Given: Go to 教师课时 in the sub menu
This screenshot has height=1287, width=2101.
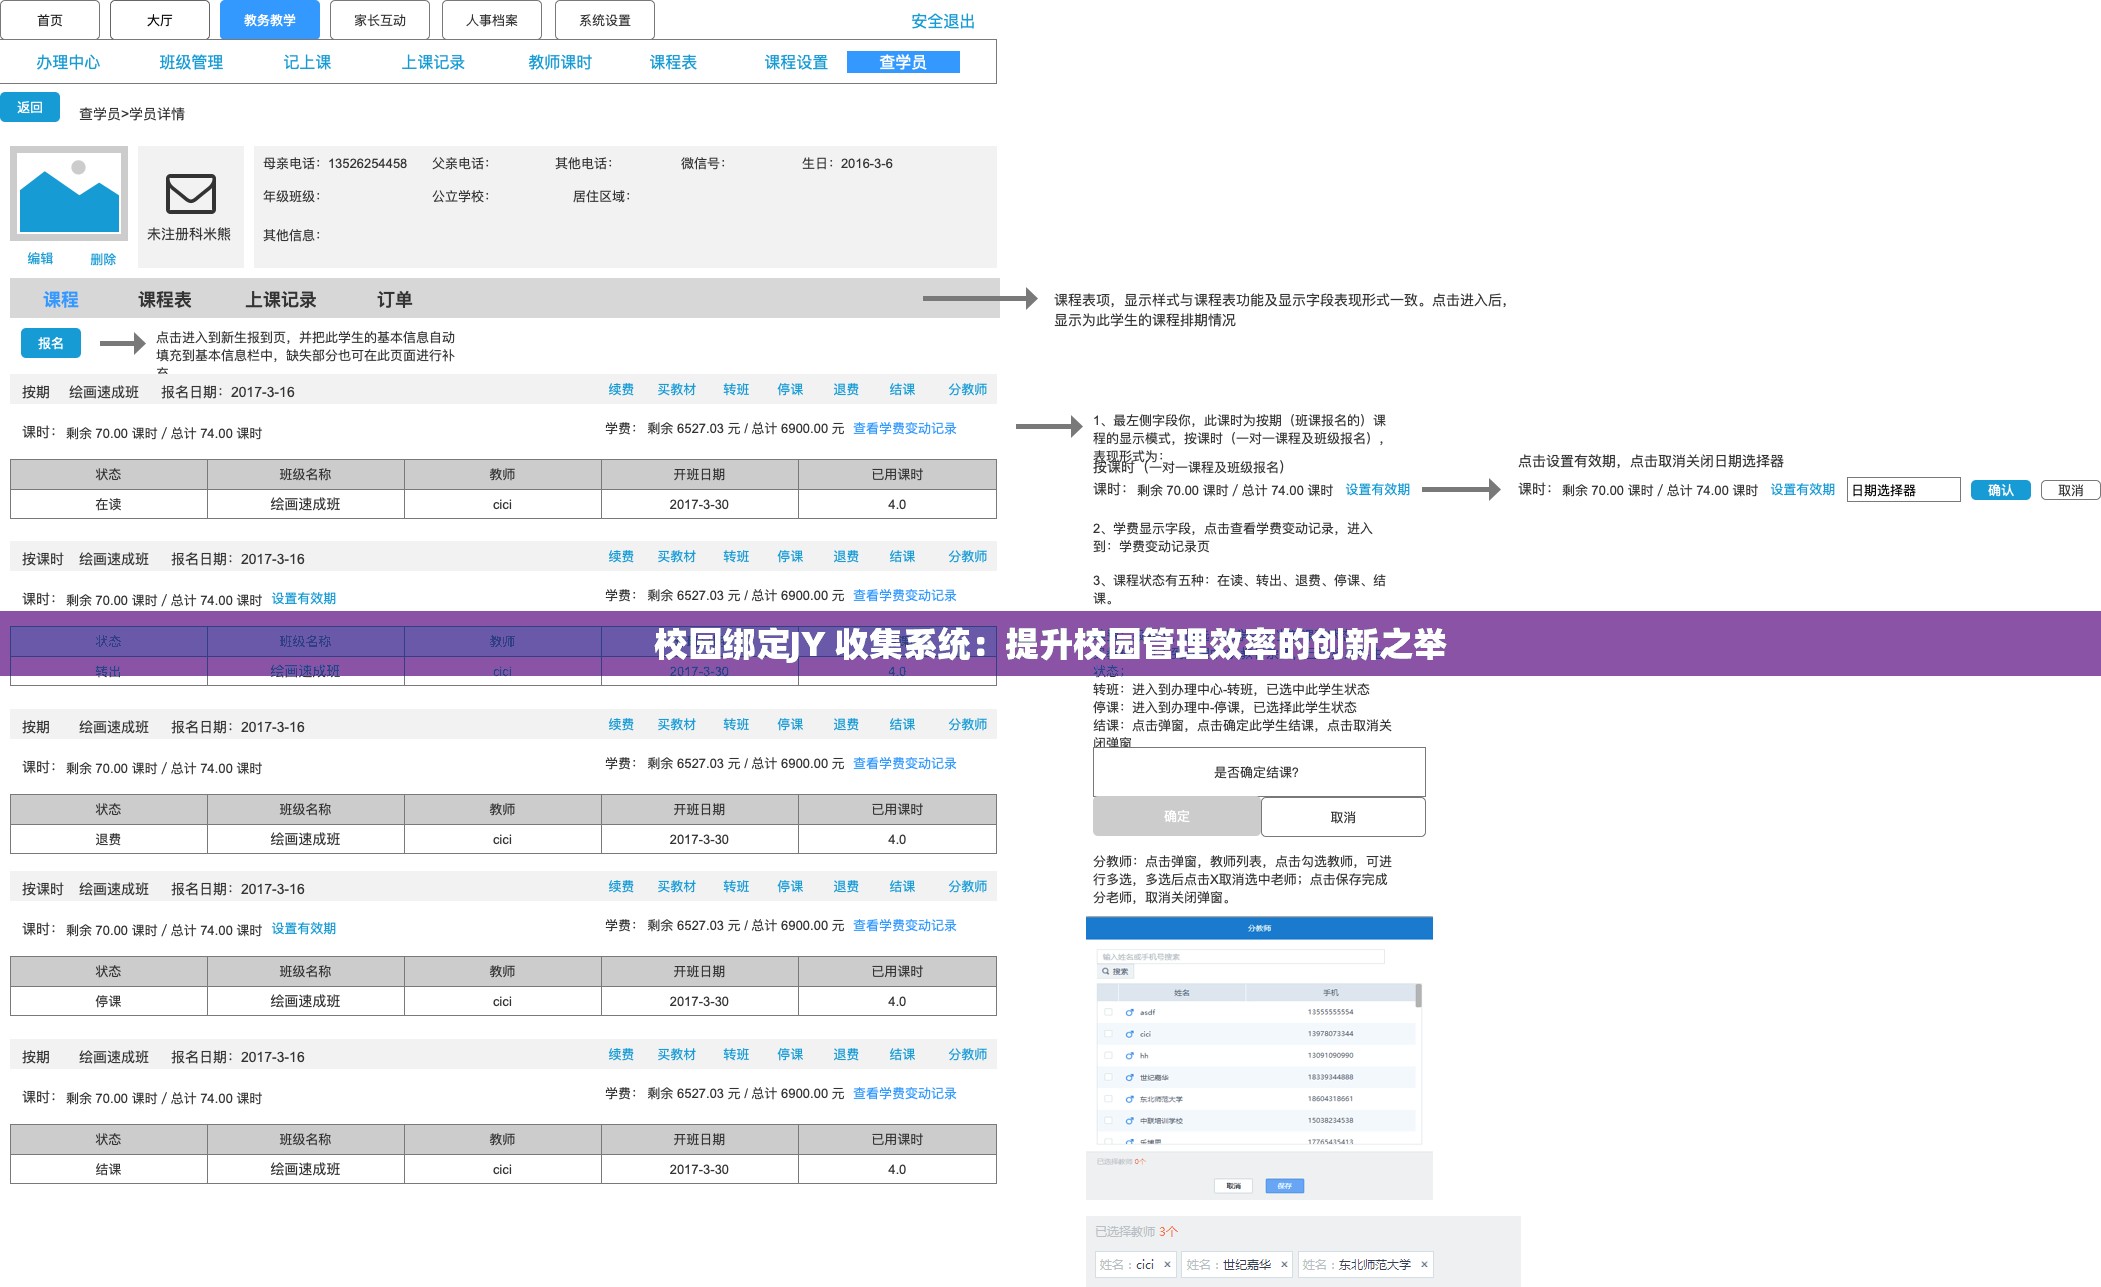Looking at the screenshot, I should coord(560,62).
